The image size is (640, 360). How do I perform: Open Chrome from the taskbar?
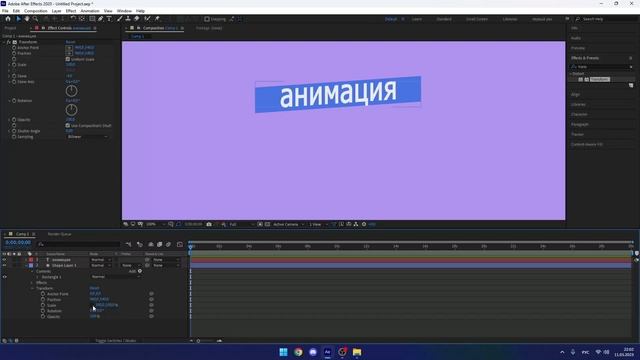point(298,352)
